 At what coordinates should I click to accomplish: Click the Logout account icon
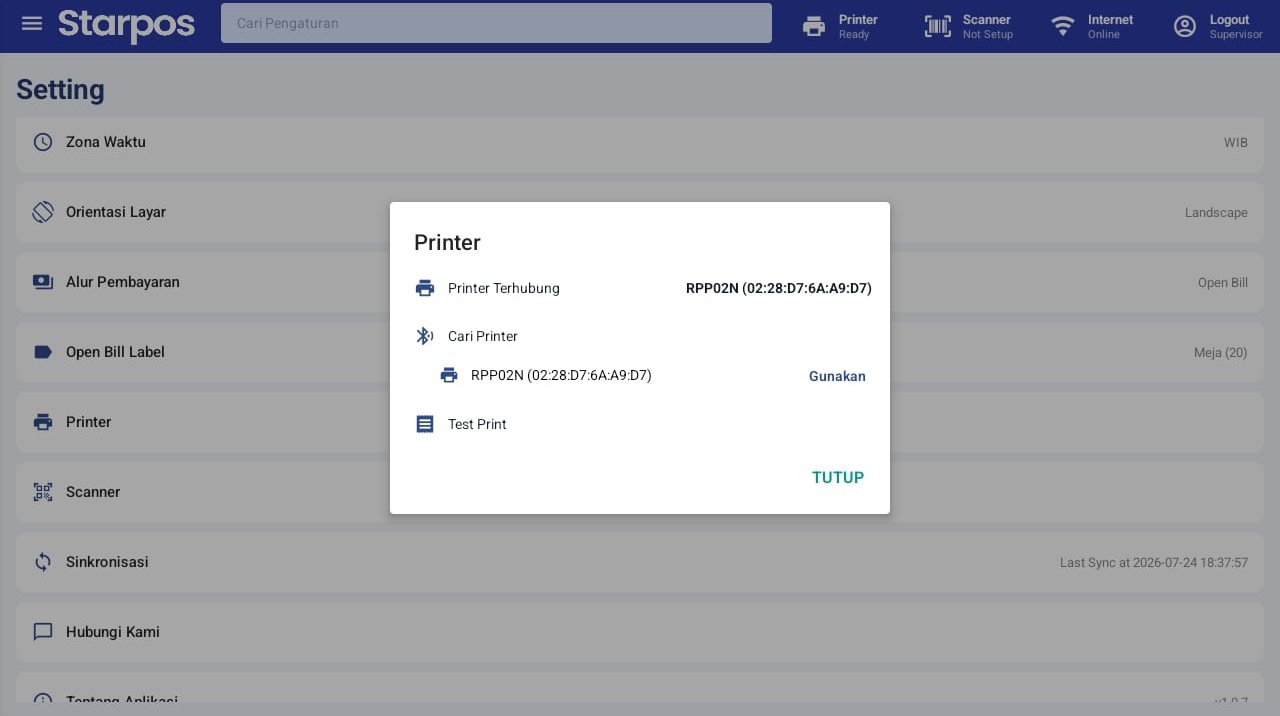point(1185,26)
